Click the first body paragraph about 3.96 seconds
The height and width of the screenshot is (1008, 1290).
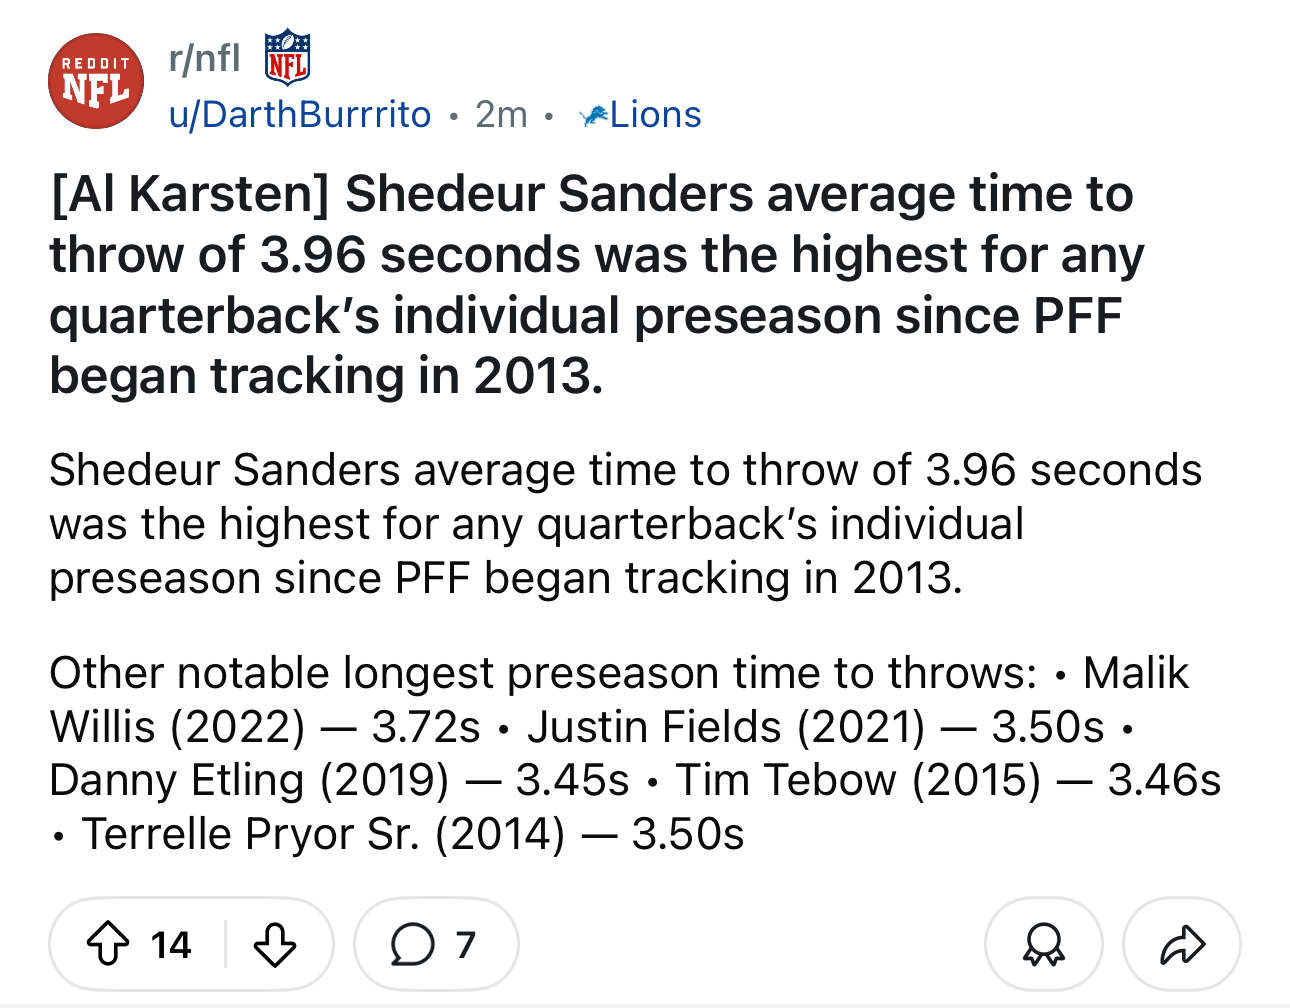coord(625,524)
